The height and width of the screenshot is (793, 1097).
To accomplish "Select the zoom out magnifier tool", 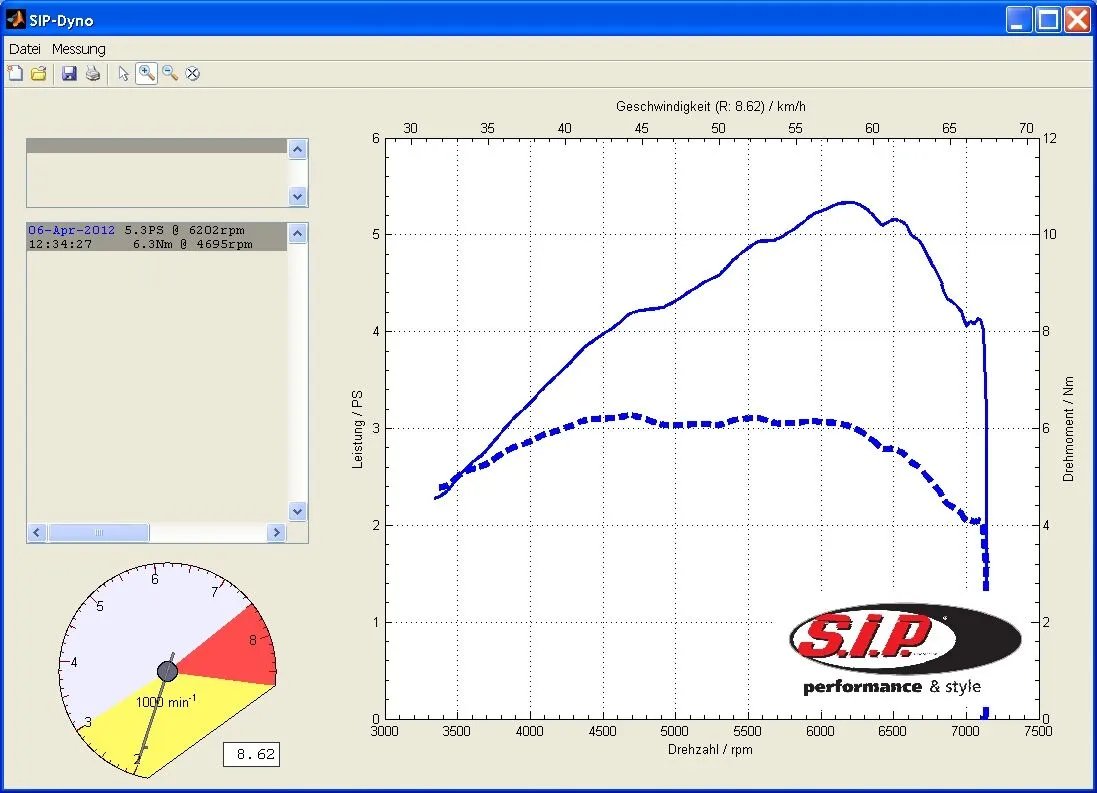I will (x=170, y=73).
